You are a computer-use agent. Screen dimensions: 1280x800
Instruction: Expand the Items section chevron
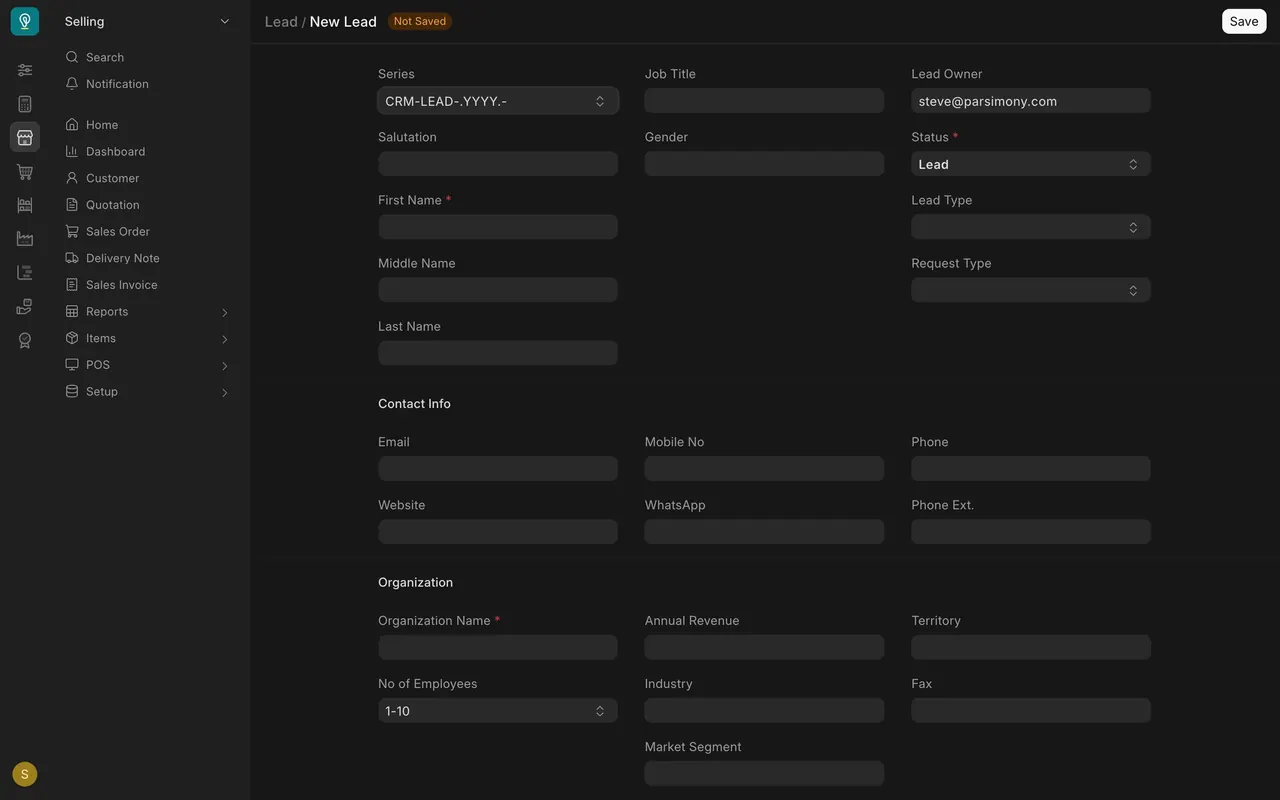click(224, 339)
